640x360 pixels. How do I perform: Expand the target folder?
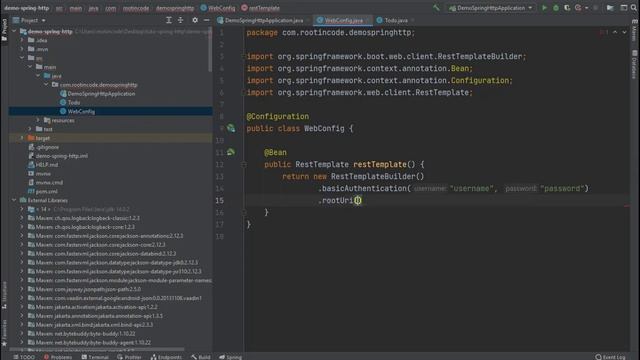click(x=22, y=138)
